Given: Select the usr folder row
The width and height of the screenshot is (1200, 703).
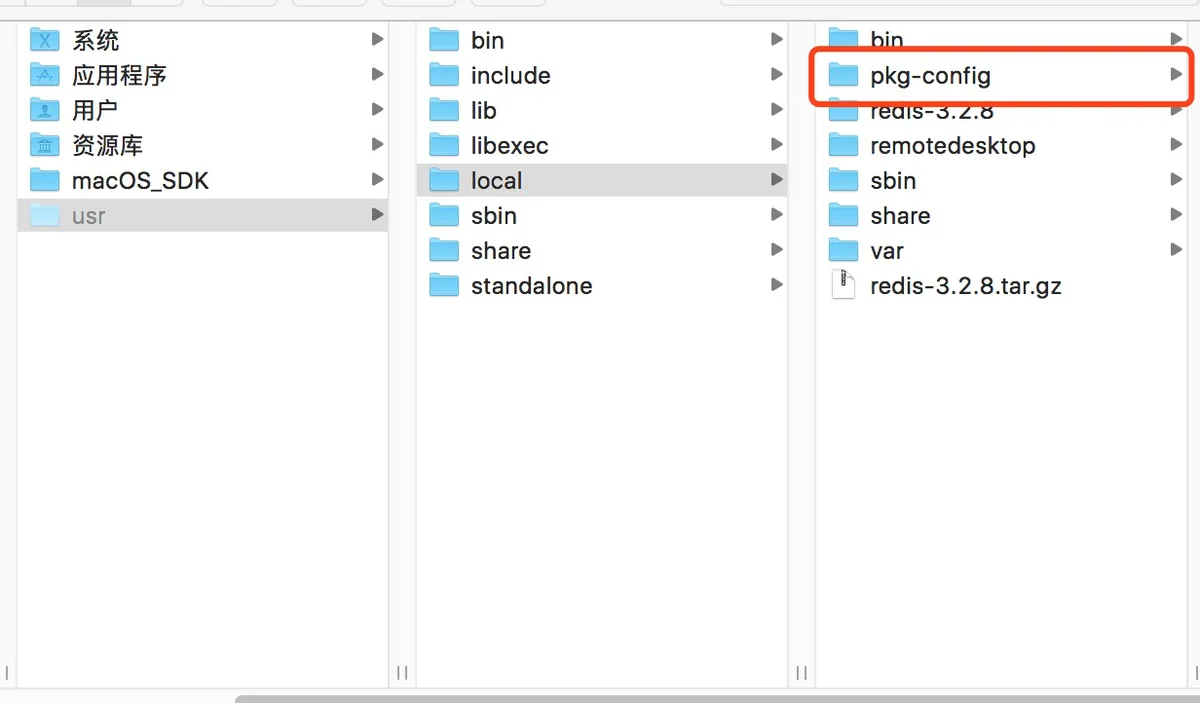Looking at the screenshot, I should [x=203, y=215].
